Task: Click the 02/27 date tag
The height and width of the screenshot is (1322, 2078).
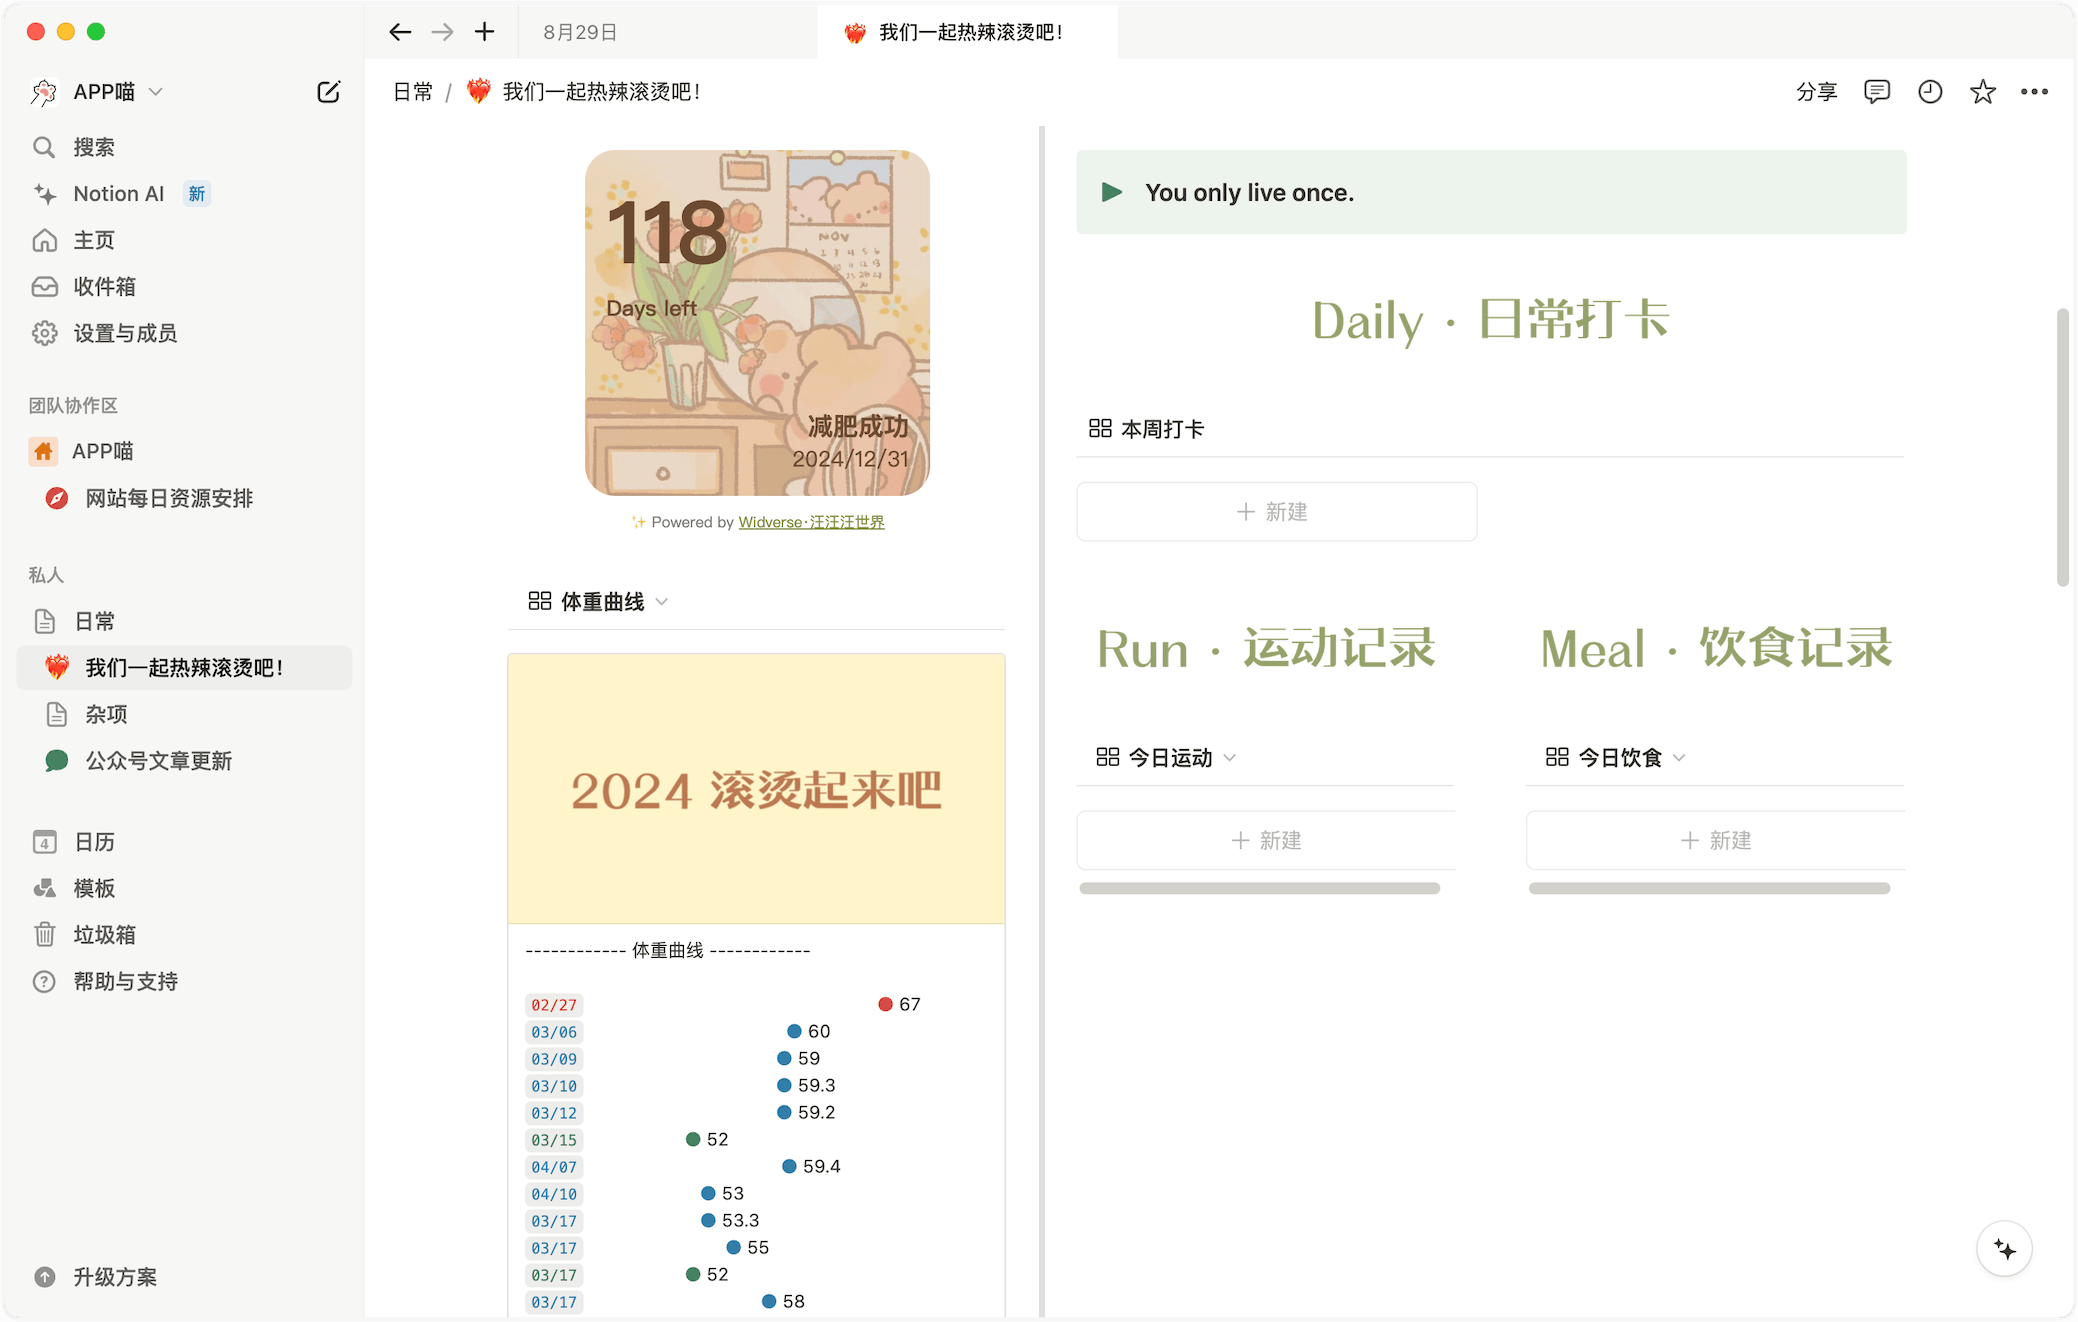Action: (x=554, y=1005)
